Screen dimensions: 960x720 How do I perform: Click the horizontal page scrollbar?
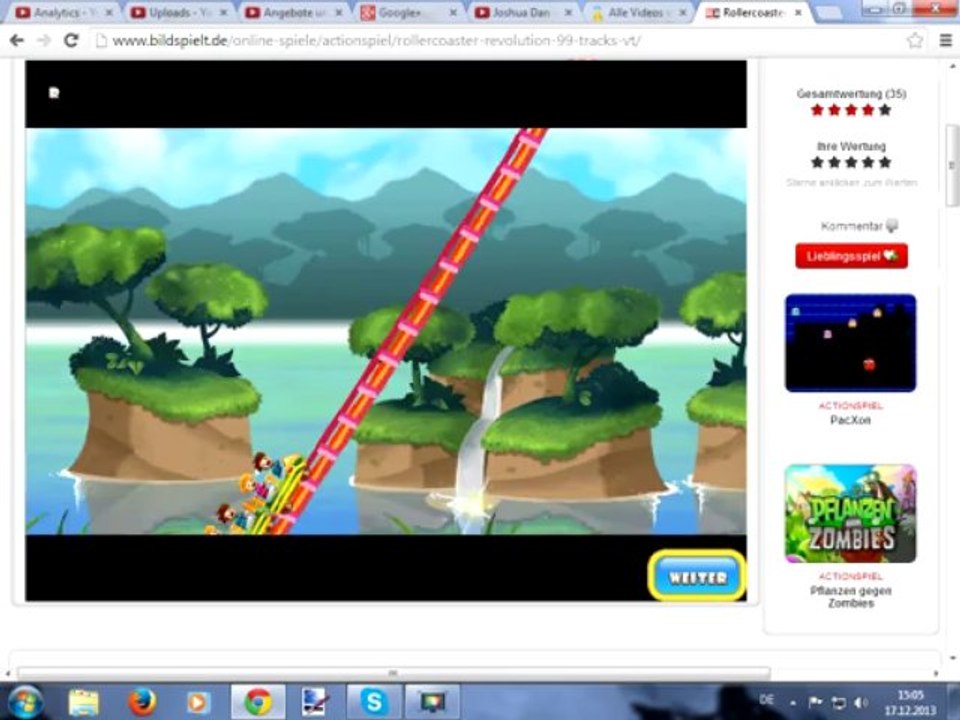pyautogui.click(x=393, y=673)
